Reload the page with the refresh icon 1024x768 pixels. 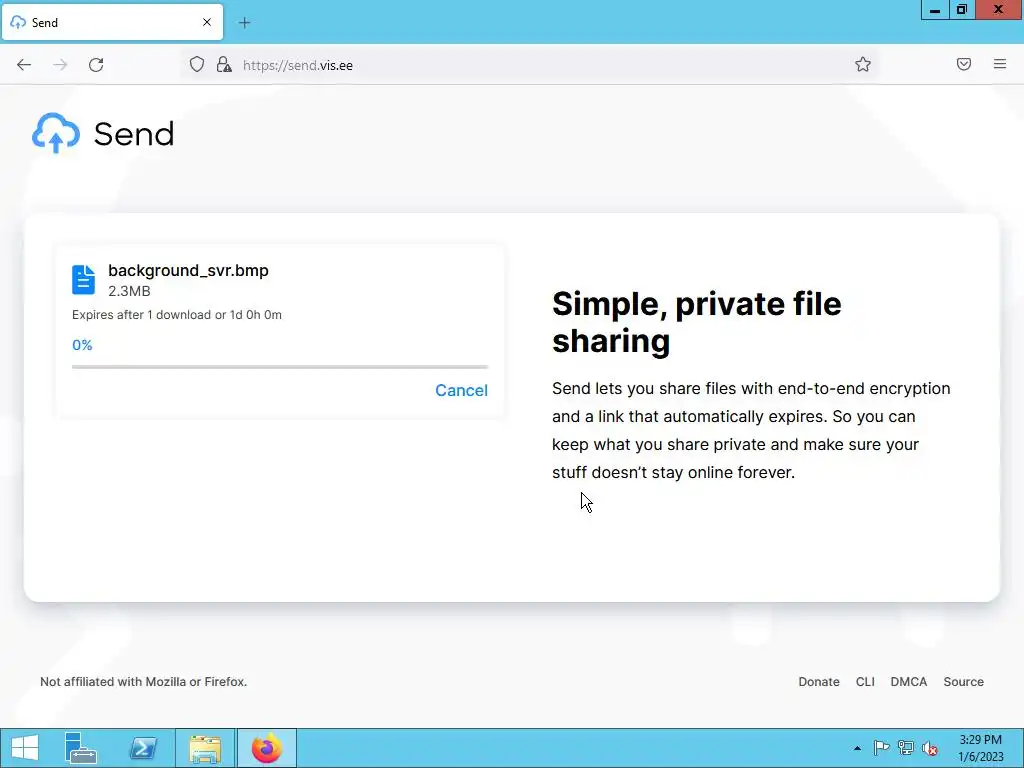click(x=96, y=65)
